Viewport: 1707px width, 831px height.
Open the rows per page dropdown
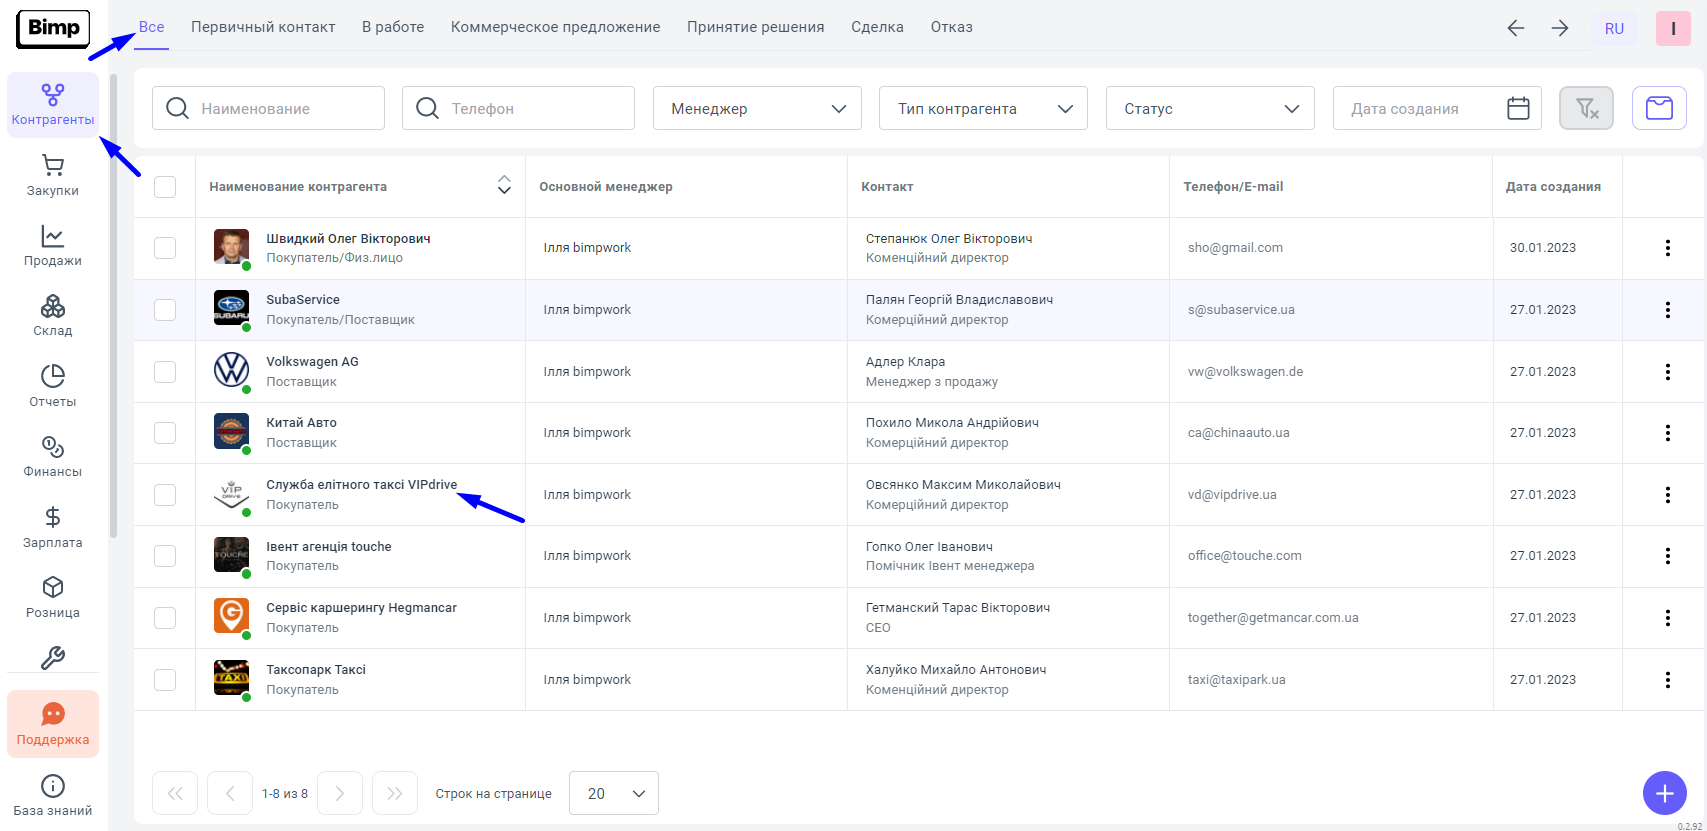point(613,794)
